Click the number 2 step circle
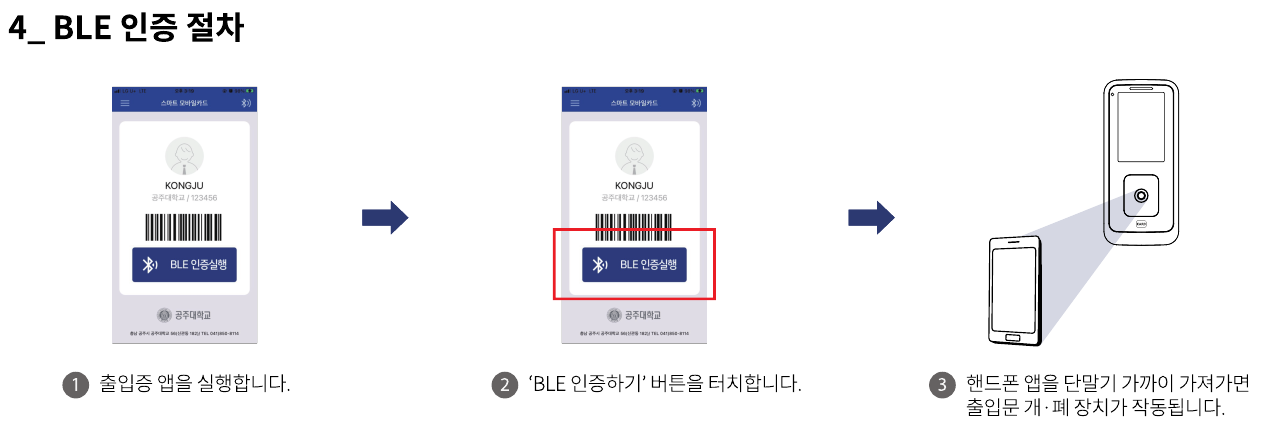The height and width of the screenshot is (430, 1271). click(505, 385)
